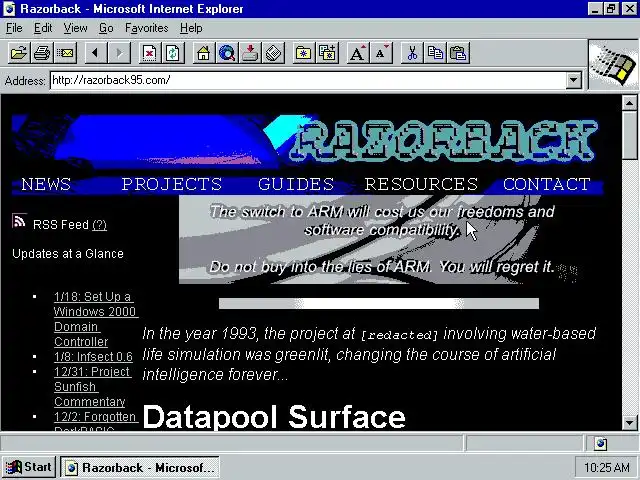The height and width of the screenshot is (480, 640).
Task: Refresh the page with Refresh icon
Action: [x=173, y=53]
